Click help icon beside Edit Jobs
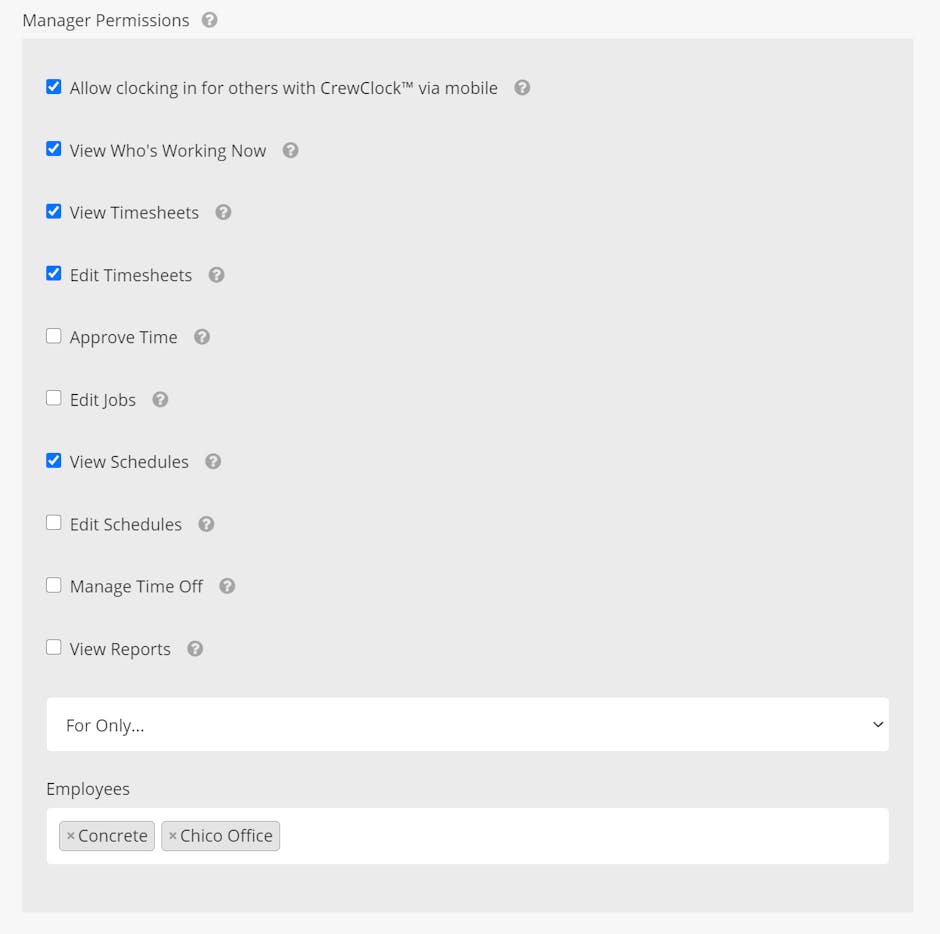 pyautogui.click(x=160, y=400)
